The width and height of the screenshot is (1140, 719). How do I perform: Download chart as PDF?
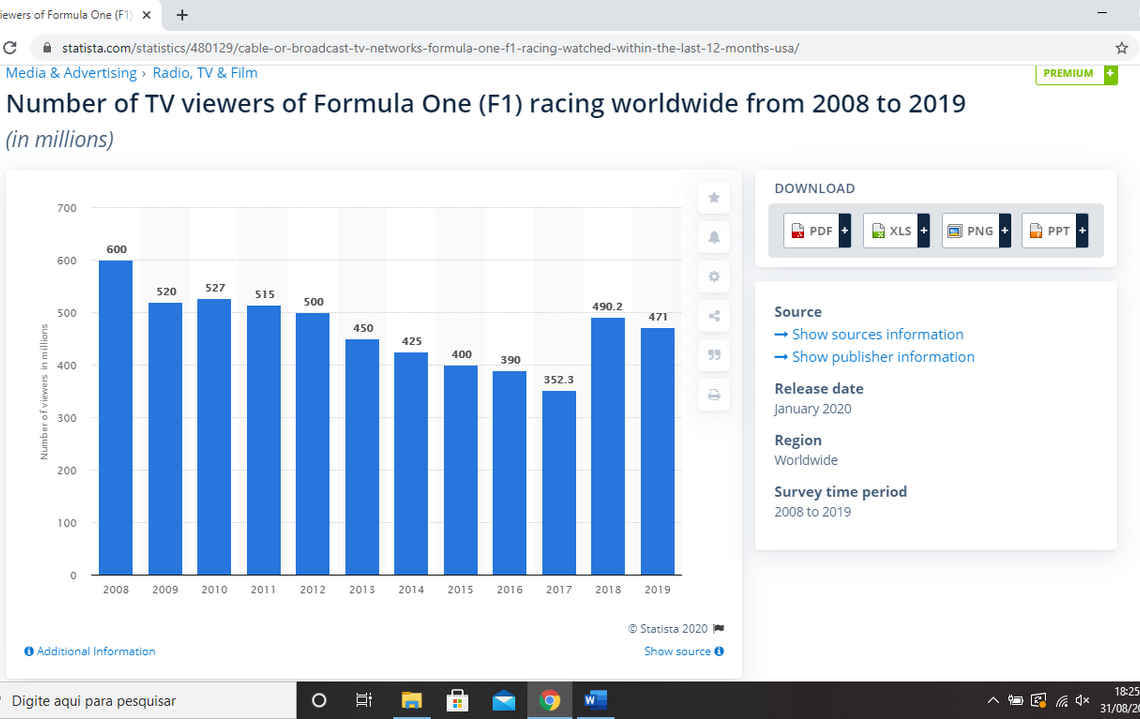click(x=817, y=231)
